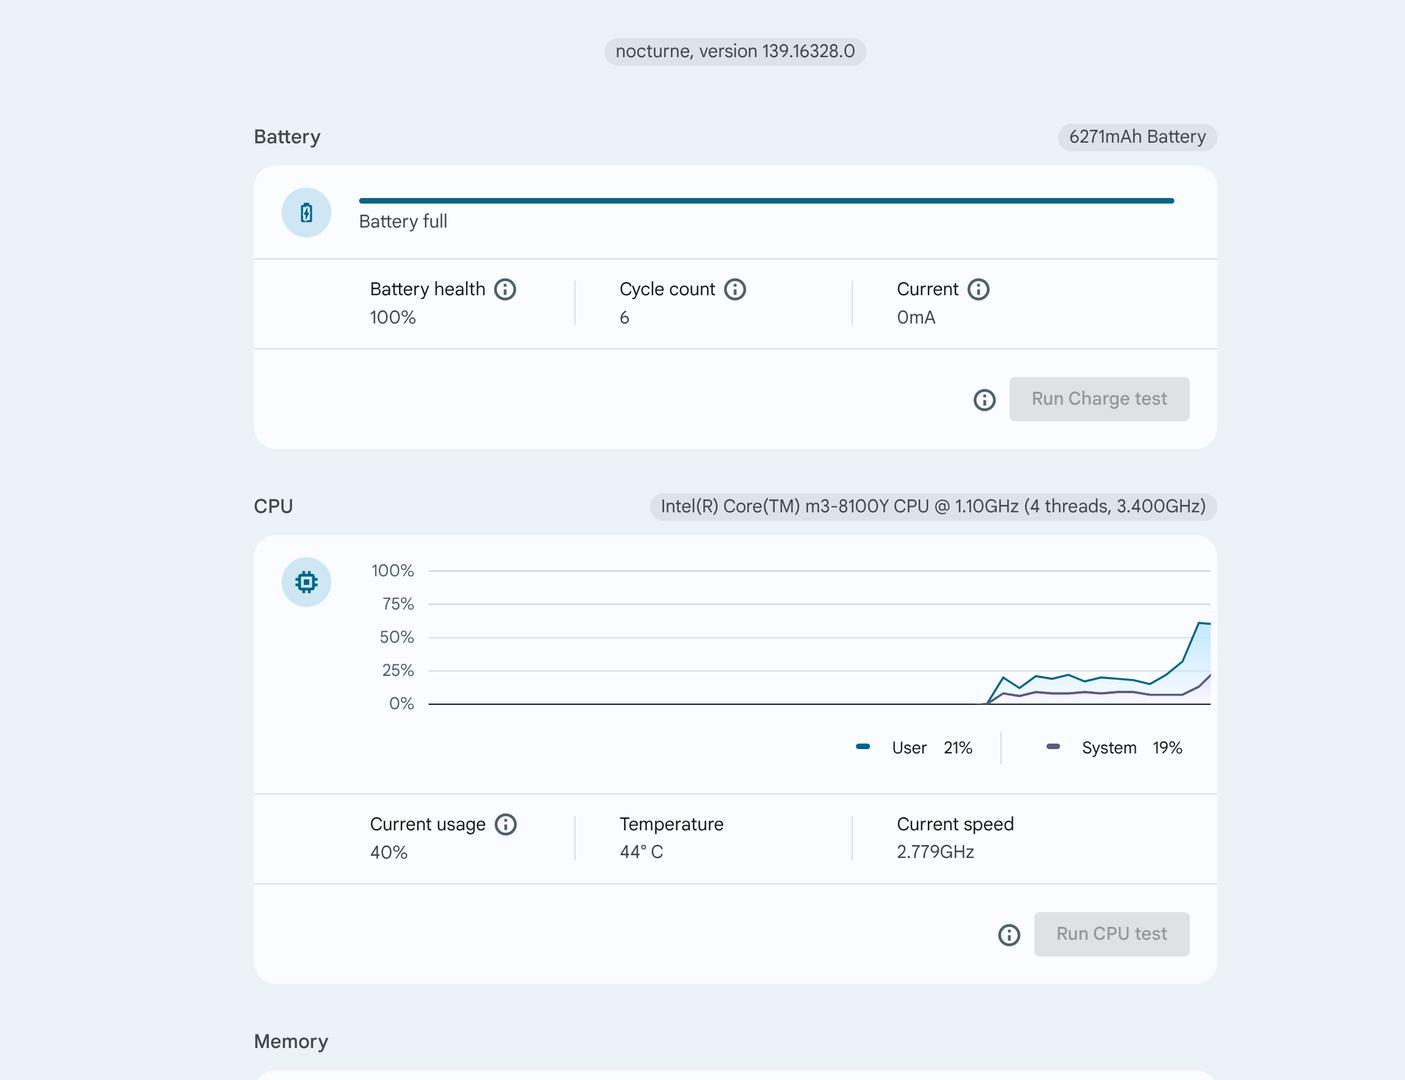The width and height of the screenshot is (1405, 1080).
Task: Click the User legend color marker
Action: point(863,747)
